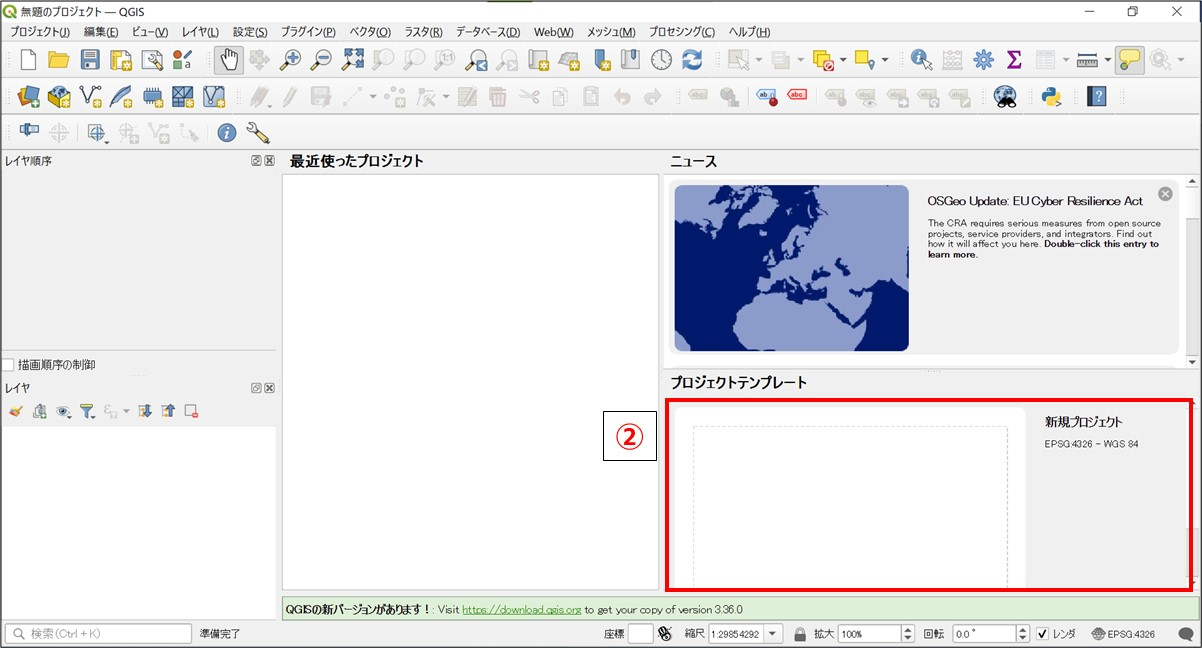Image resolution: width=1202 pixels, height=648 pixels.
Task: Toggle the Map Tips speech bubble
Action: (x=1130, y=60)
